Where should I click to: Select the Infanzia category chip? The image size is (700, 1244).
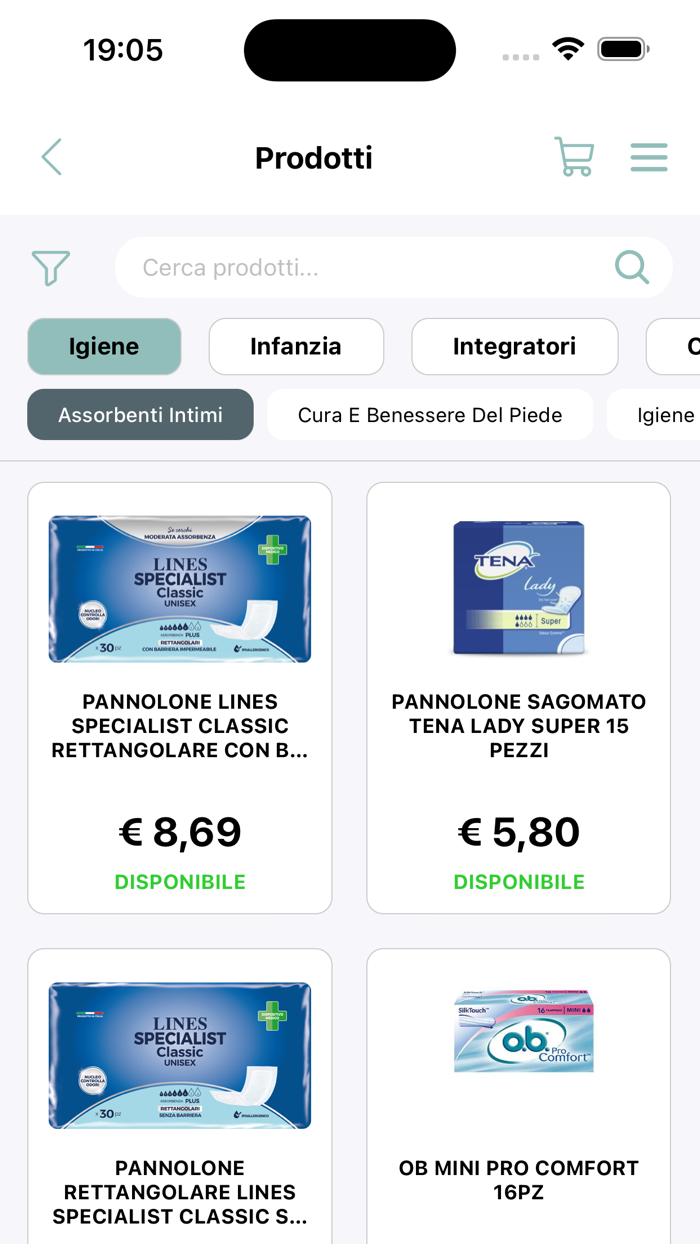[x=296, y=346]
